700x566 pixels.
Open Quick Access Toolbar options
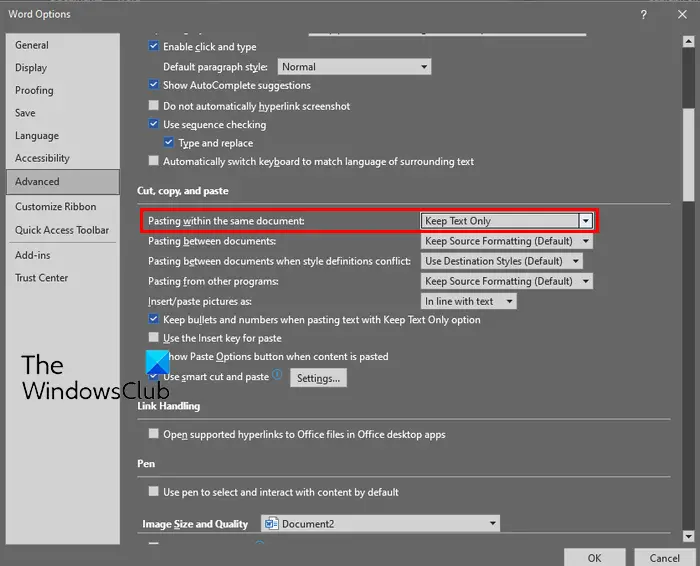[x=63, y=230]
